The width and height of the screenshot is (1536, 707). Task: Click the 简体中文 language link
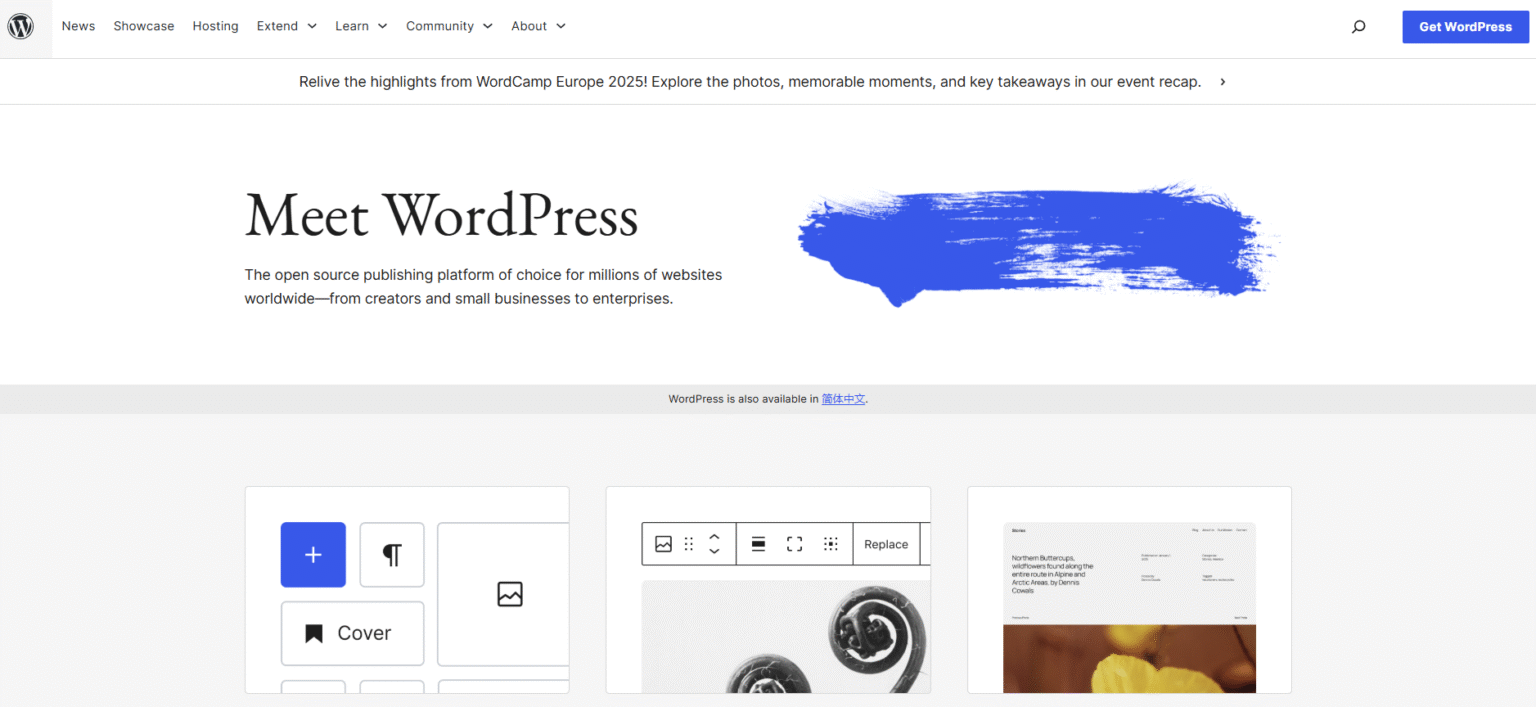[843, 399]
